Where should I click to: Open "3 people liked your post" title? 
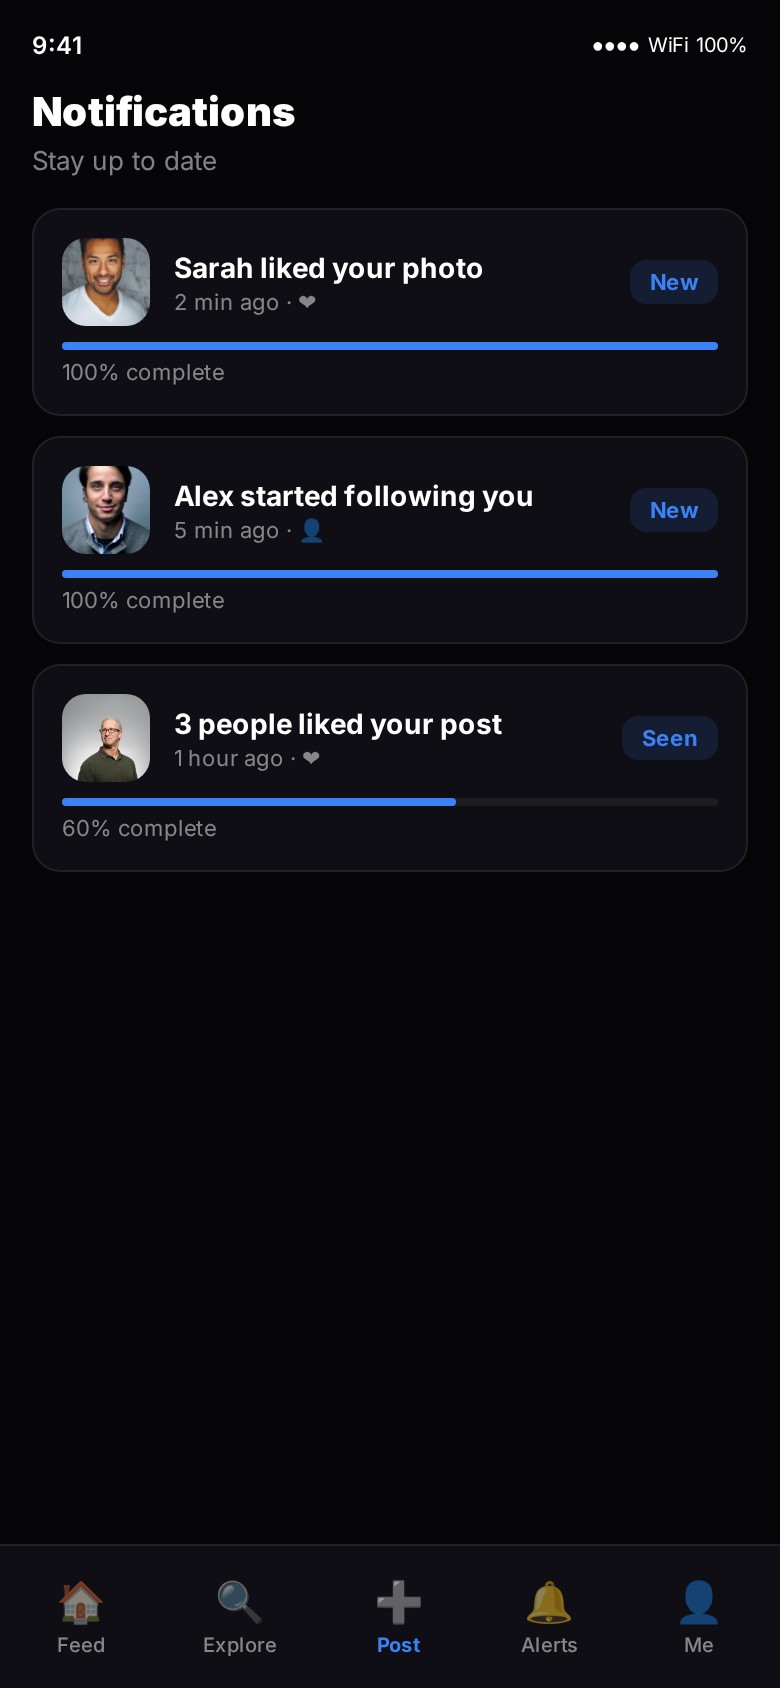click(338, 724)
